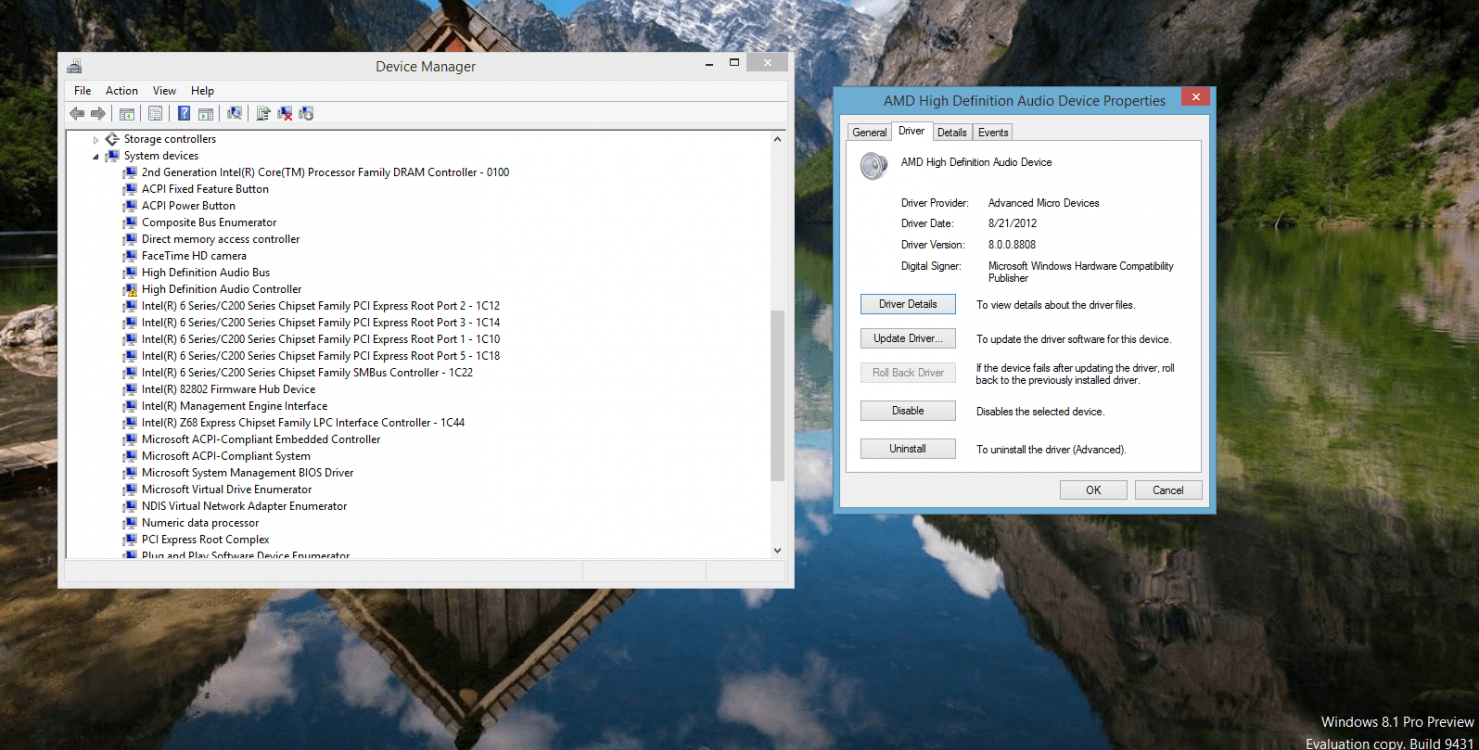
Task: Open the Action menu
Action: click(122, 91)
